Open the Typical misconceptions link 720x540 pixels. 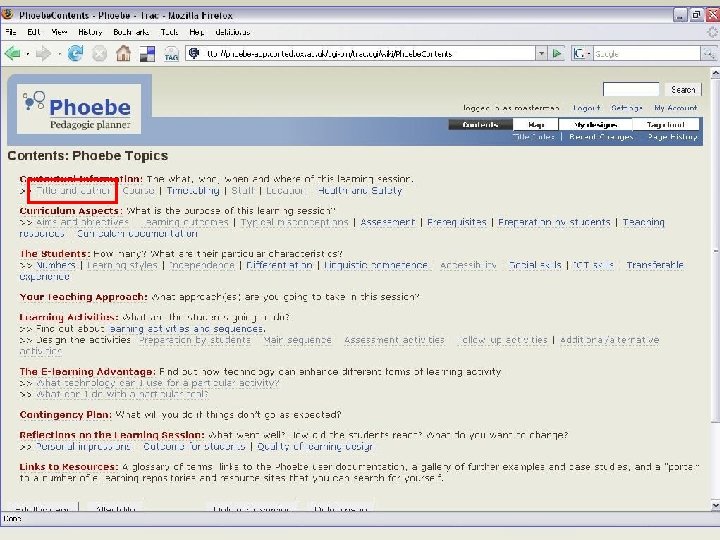pyautogui.click(x=294, y=222)
